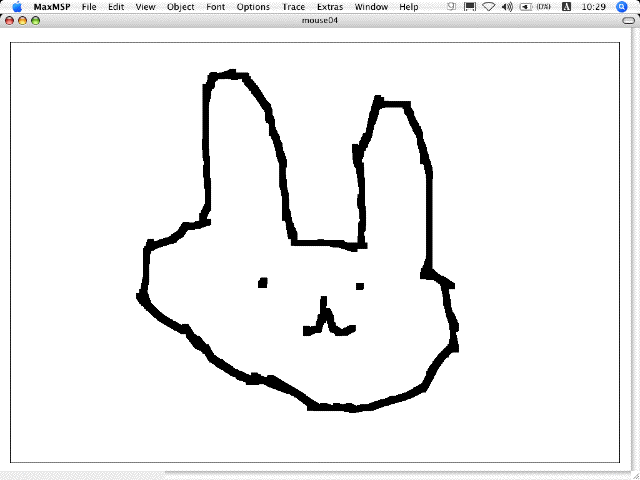Expand the View menu
Viewport: 640px width, 480px height.
click(145, 7)
